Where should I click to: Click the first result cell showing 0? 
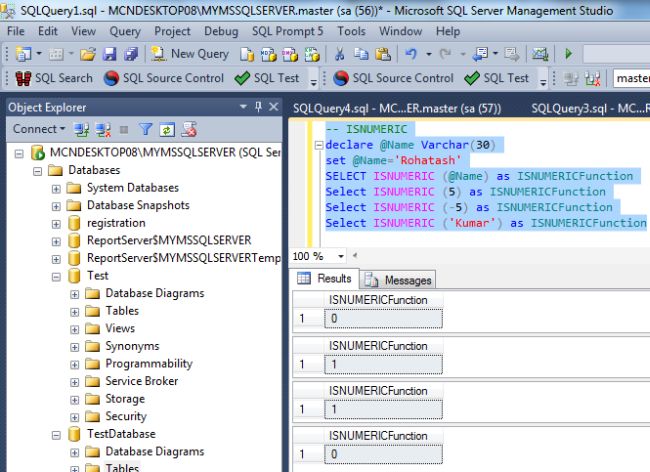click(383, 318)
